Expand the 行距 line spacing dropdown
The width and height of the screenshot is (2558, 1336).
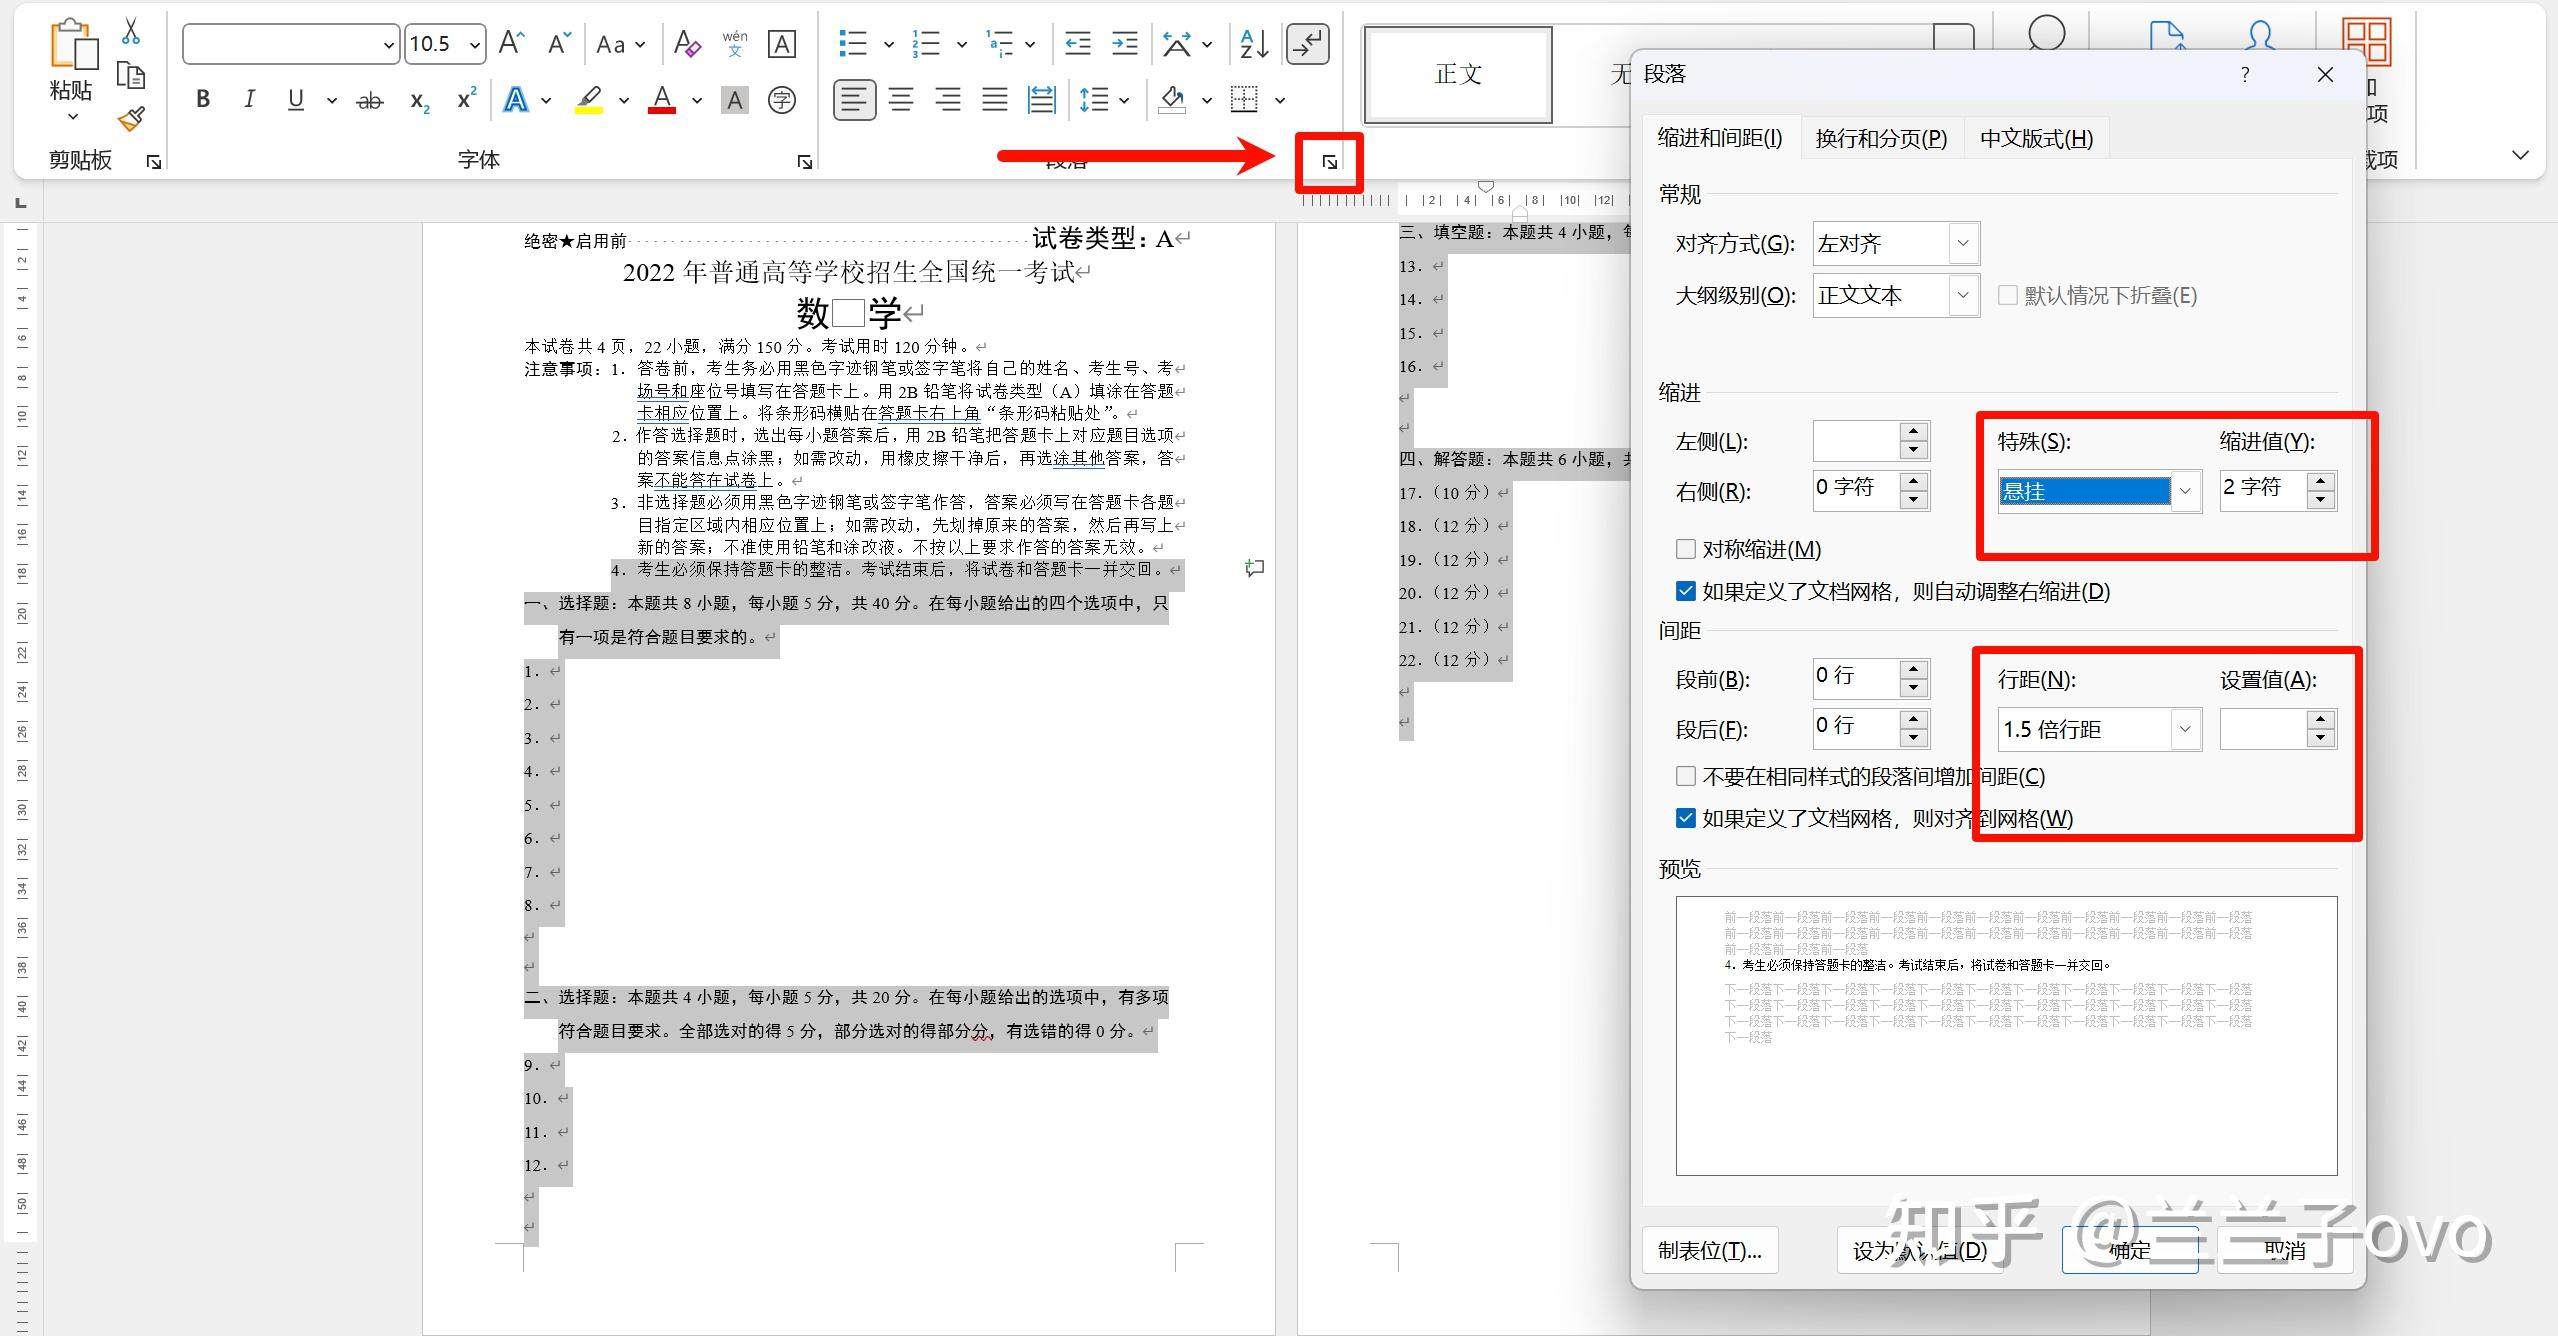pos(2184,729)
